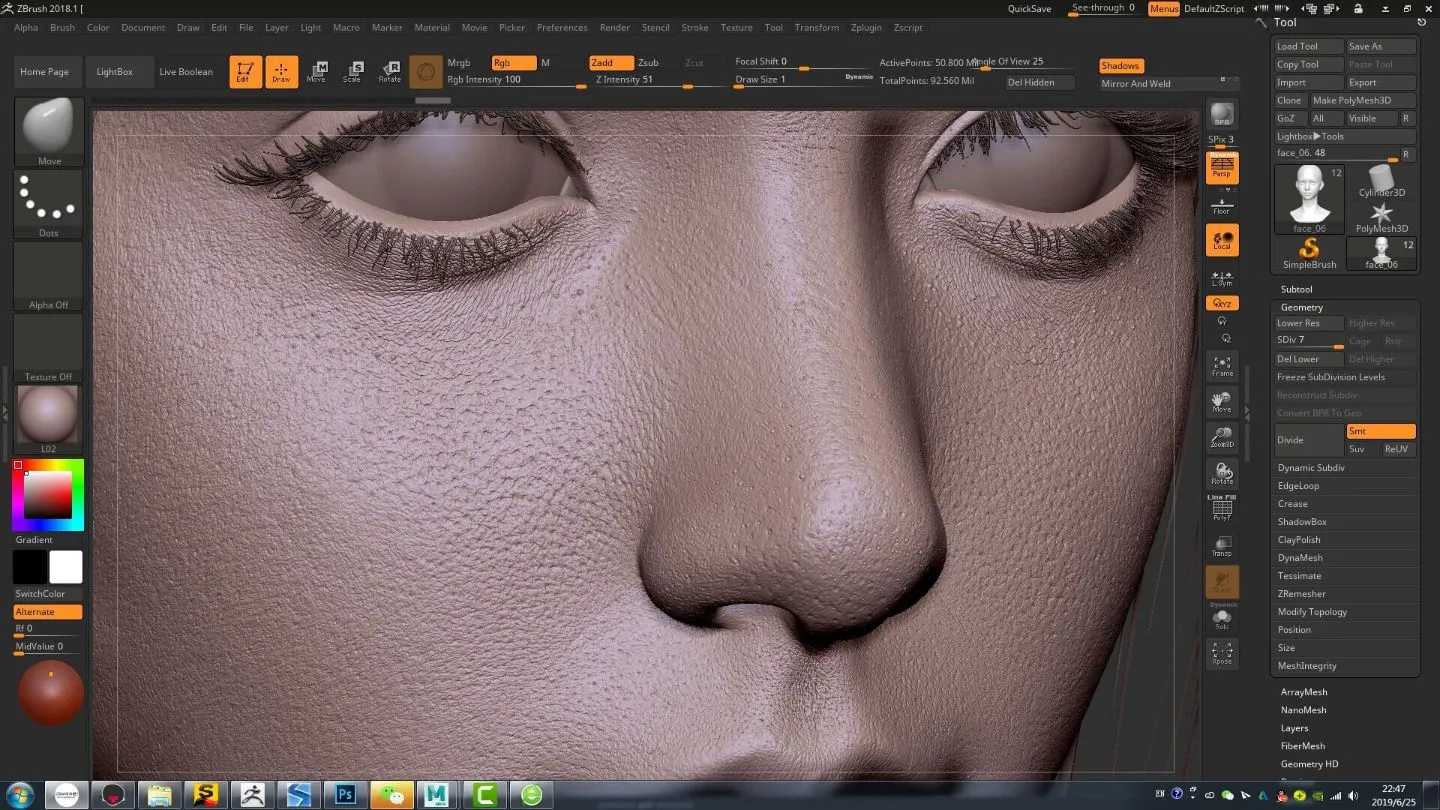Activate the Draw mode icon

[281, 72]
